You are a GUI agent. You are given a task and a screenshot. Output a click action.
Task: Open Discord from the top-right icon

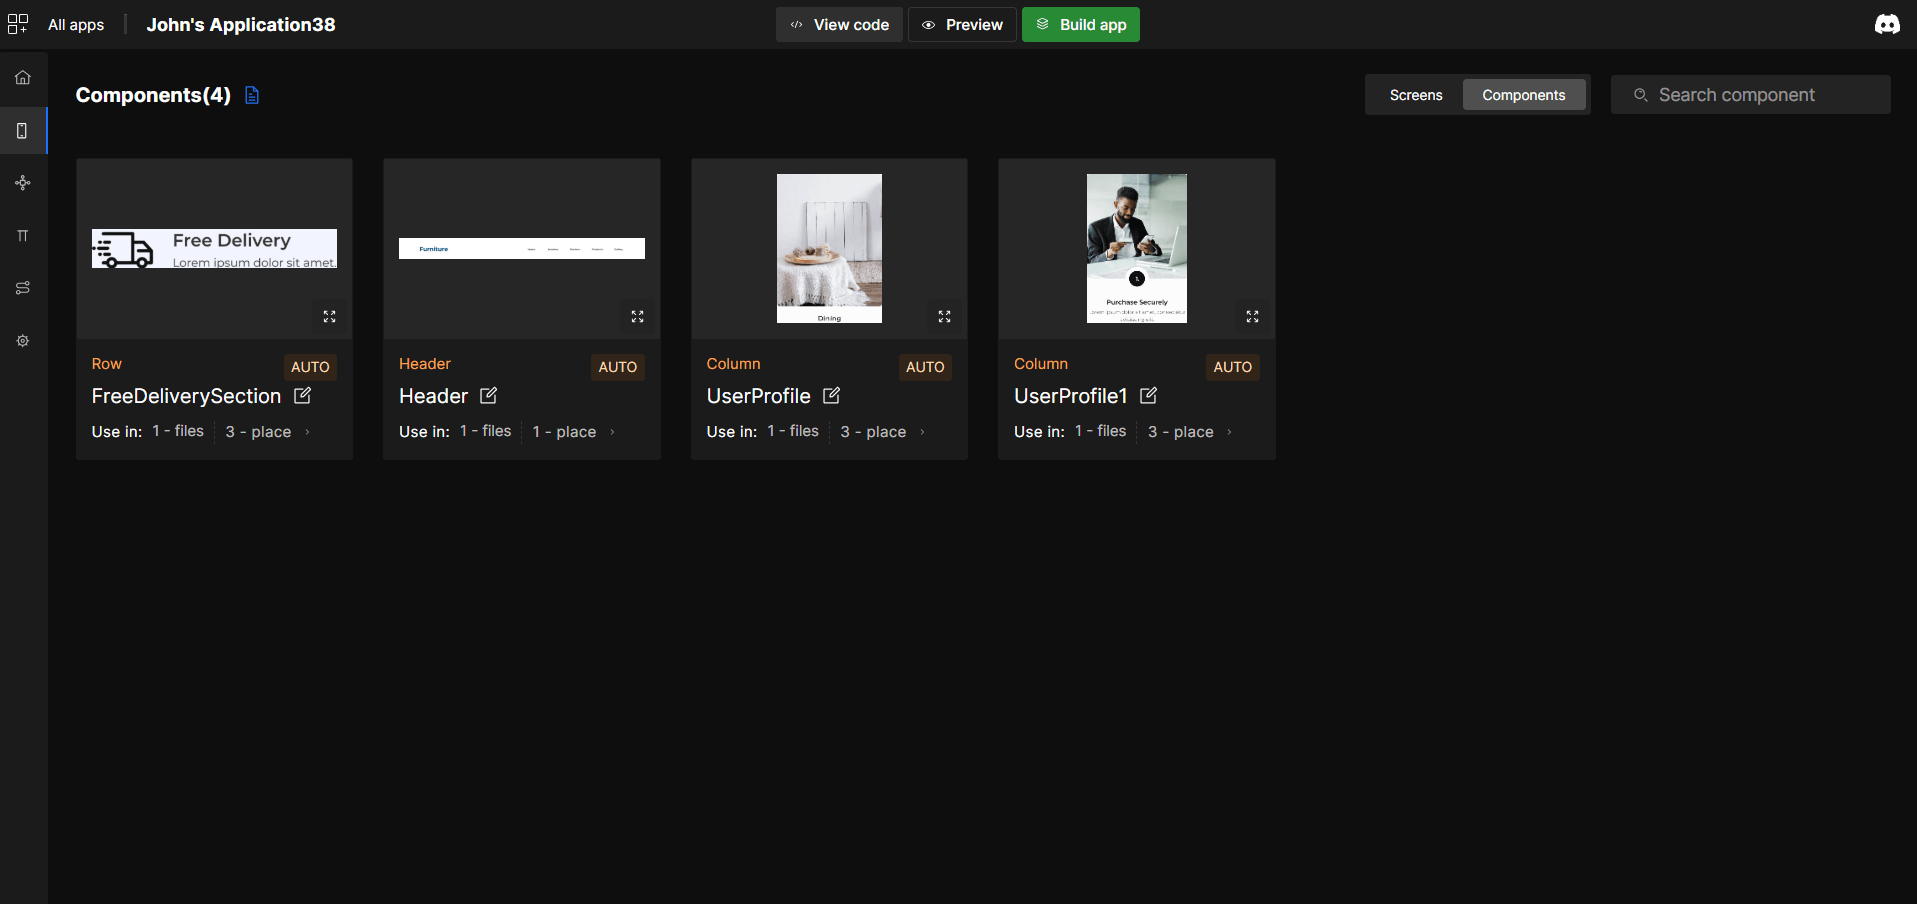pyautogui.click(x=1887, y=24)
